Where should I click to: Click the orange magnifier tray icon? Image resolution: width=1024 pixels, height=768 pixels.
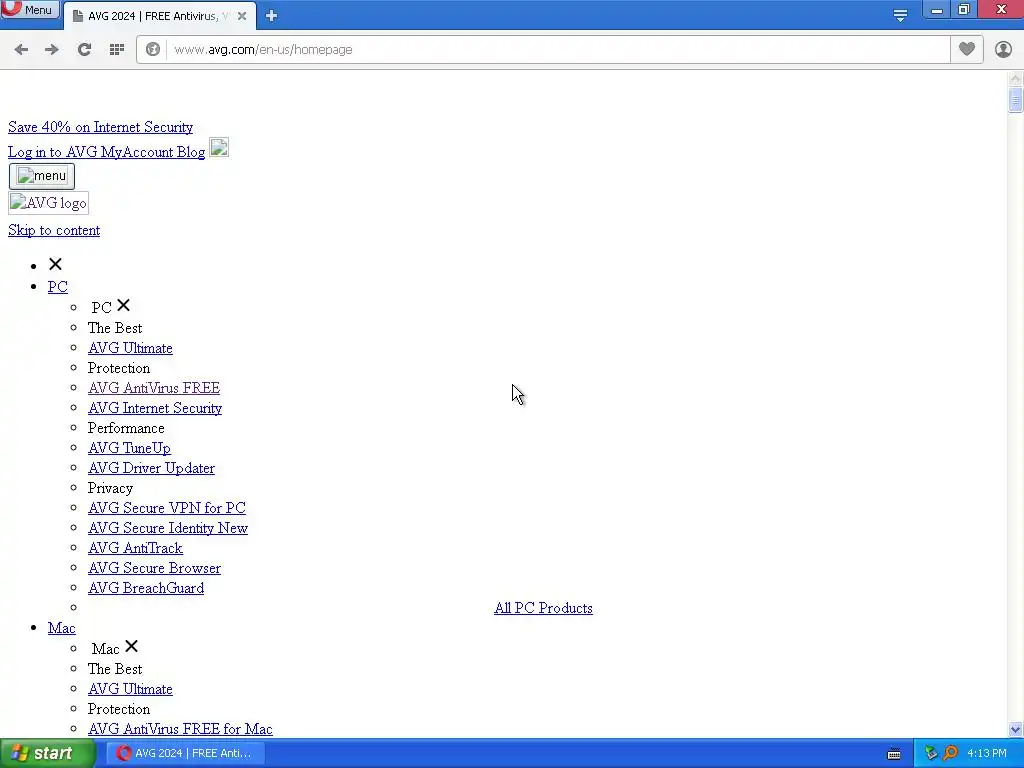(x=951, y=754)
